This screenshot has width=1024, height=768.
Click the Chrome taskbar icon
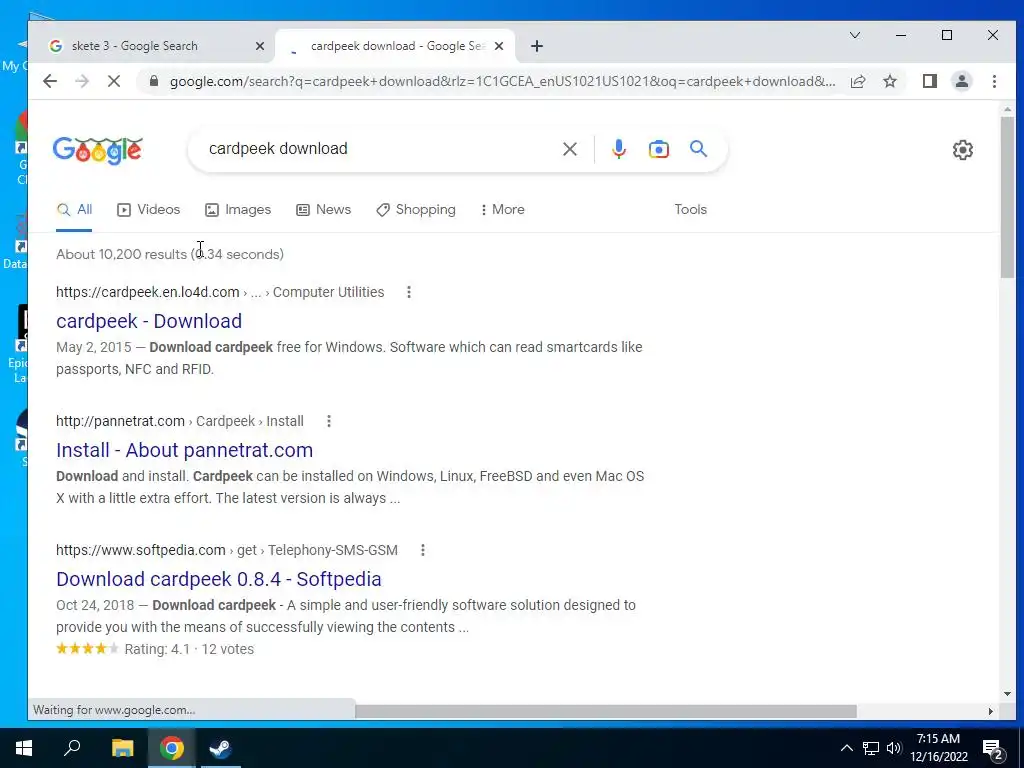[x=171, y=748]
